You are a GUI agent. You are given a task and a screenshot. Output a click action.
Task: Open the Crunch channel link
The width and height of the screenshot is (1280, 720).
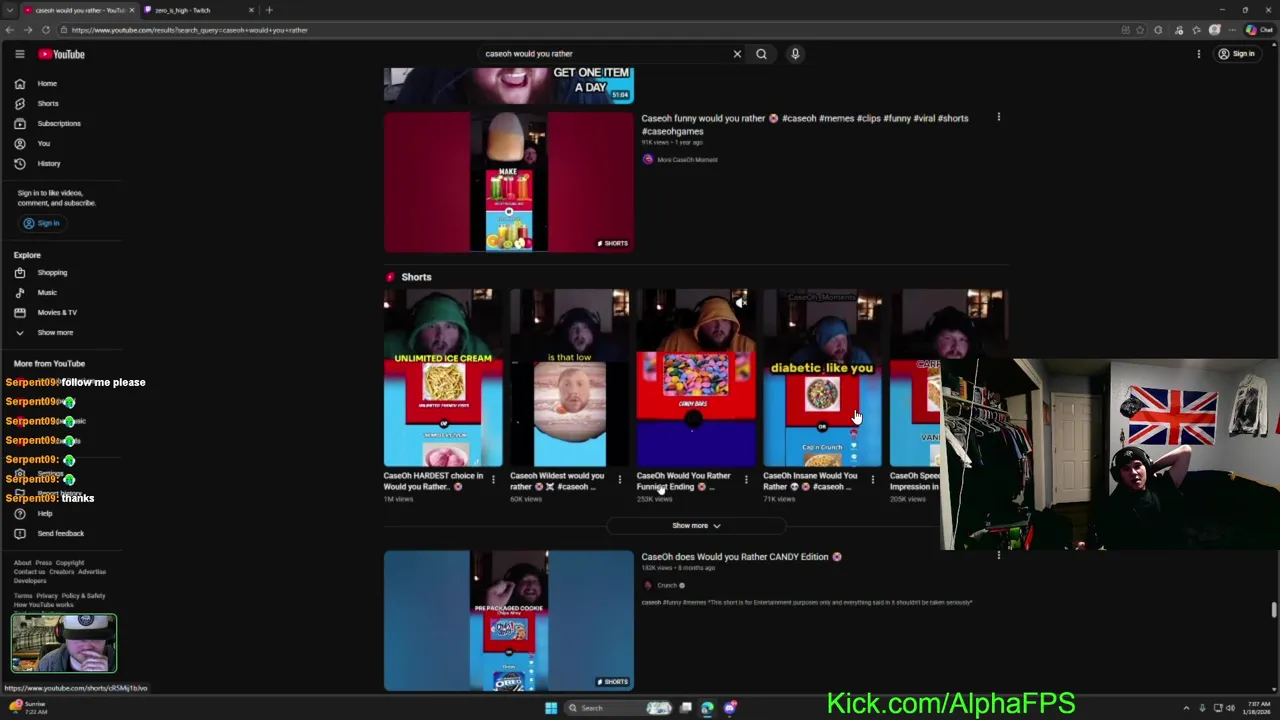(x=667, y=586)
